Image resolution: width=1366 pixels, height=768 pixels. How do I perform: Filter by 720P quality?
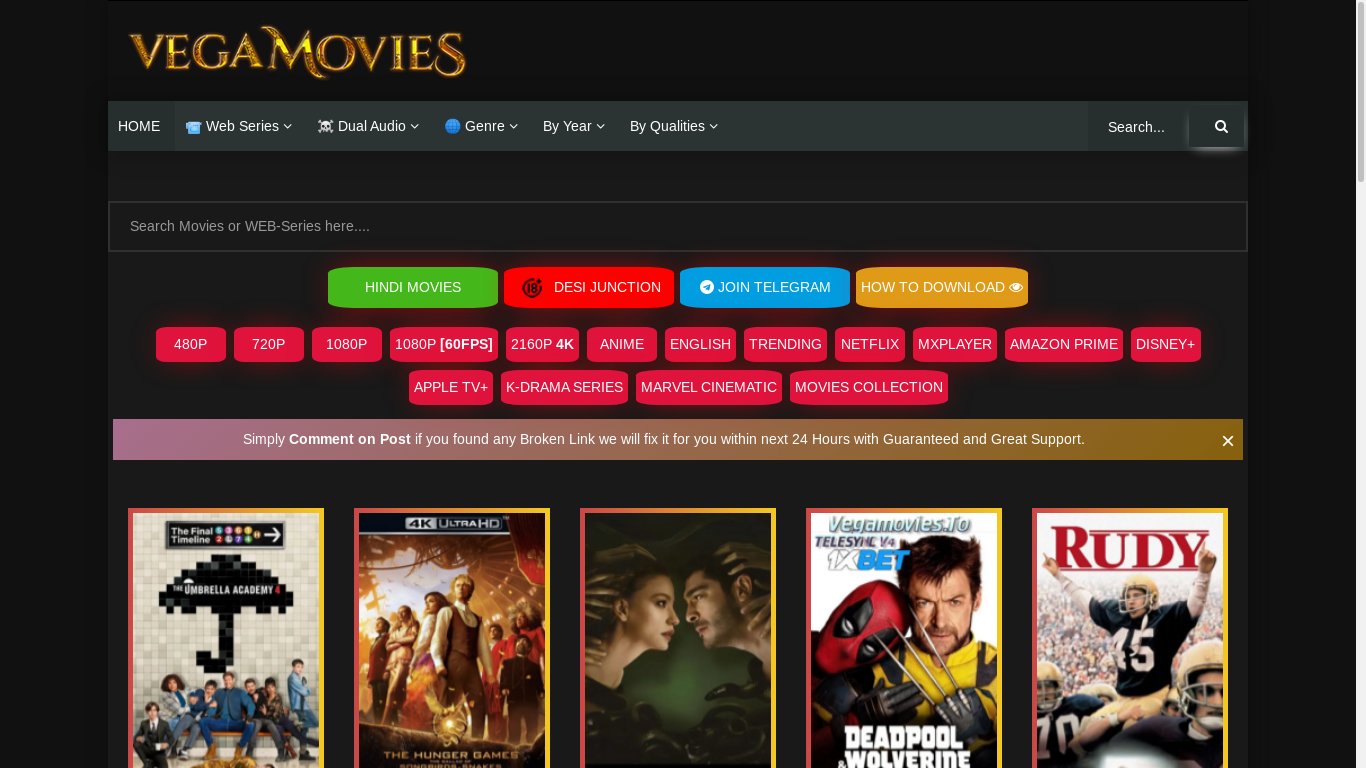(x=269, y=344)
